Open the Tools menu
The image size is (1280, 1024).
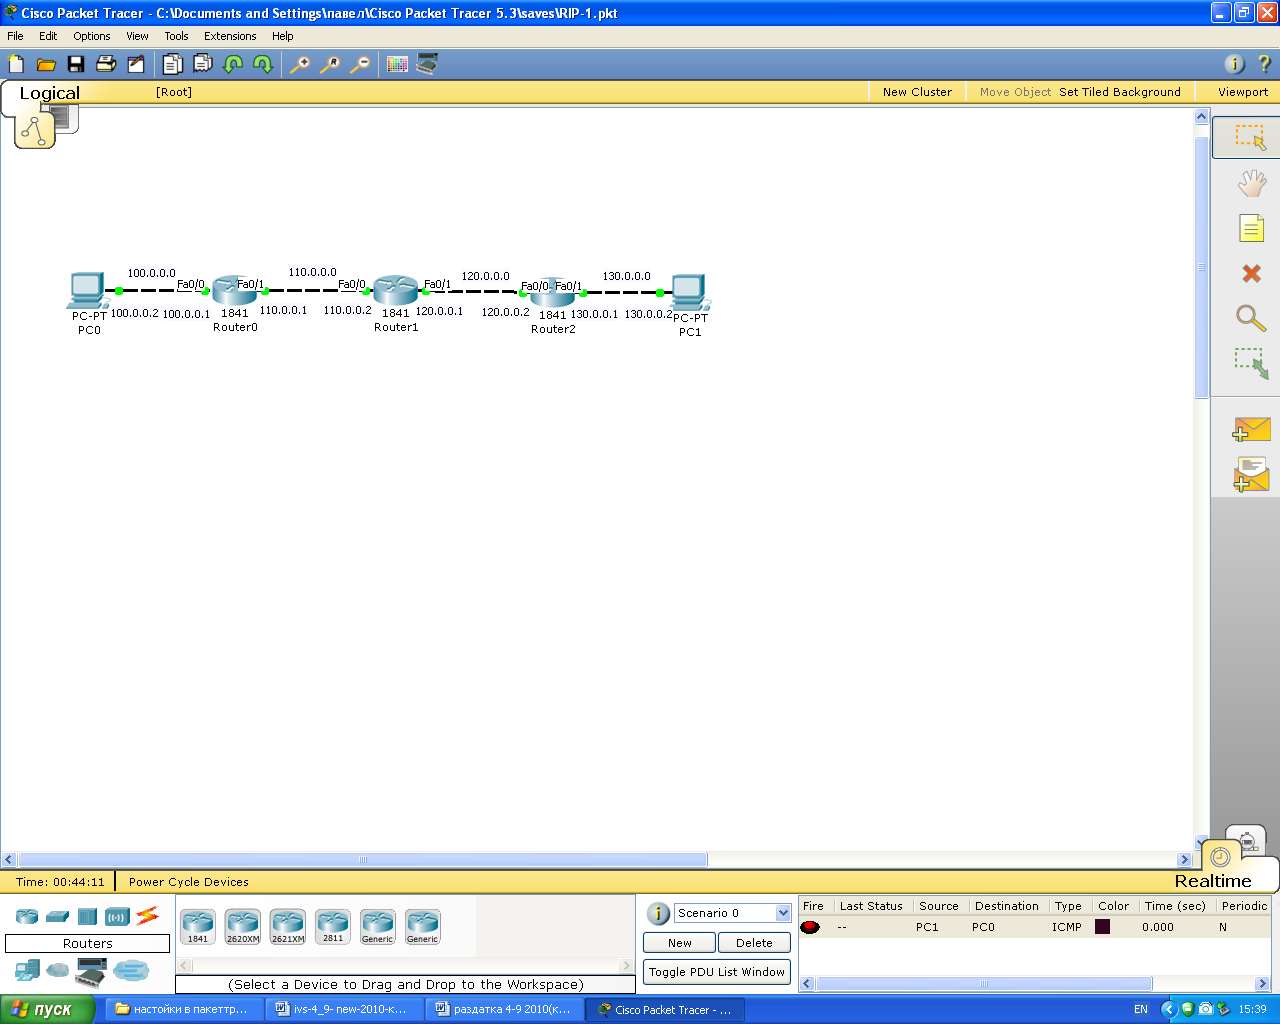[176, 36]
